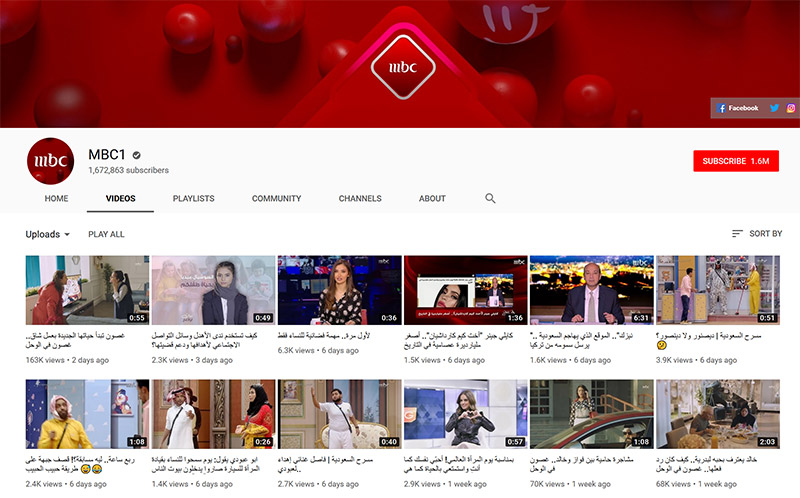Open the 0:51 video thumbnail
800x498 pixels.
(717, 290)
